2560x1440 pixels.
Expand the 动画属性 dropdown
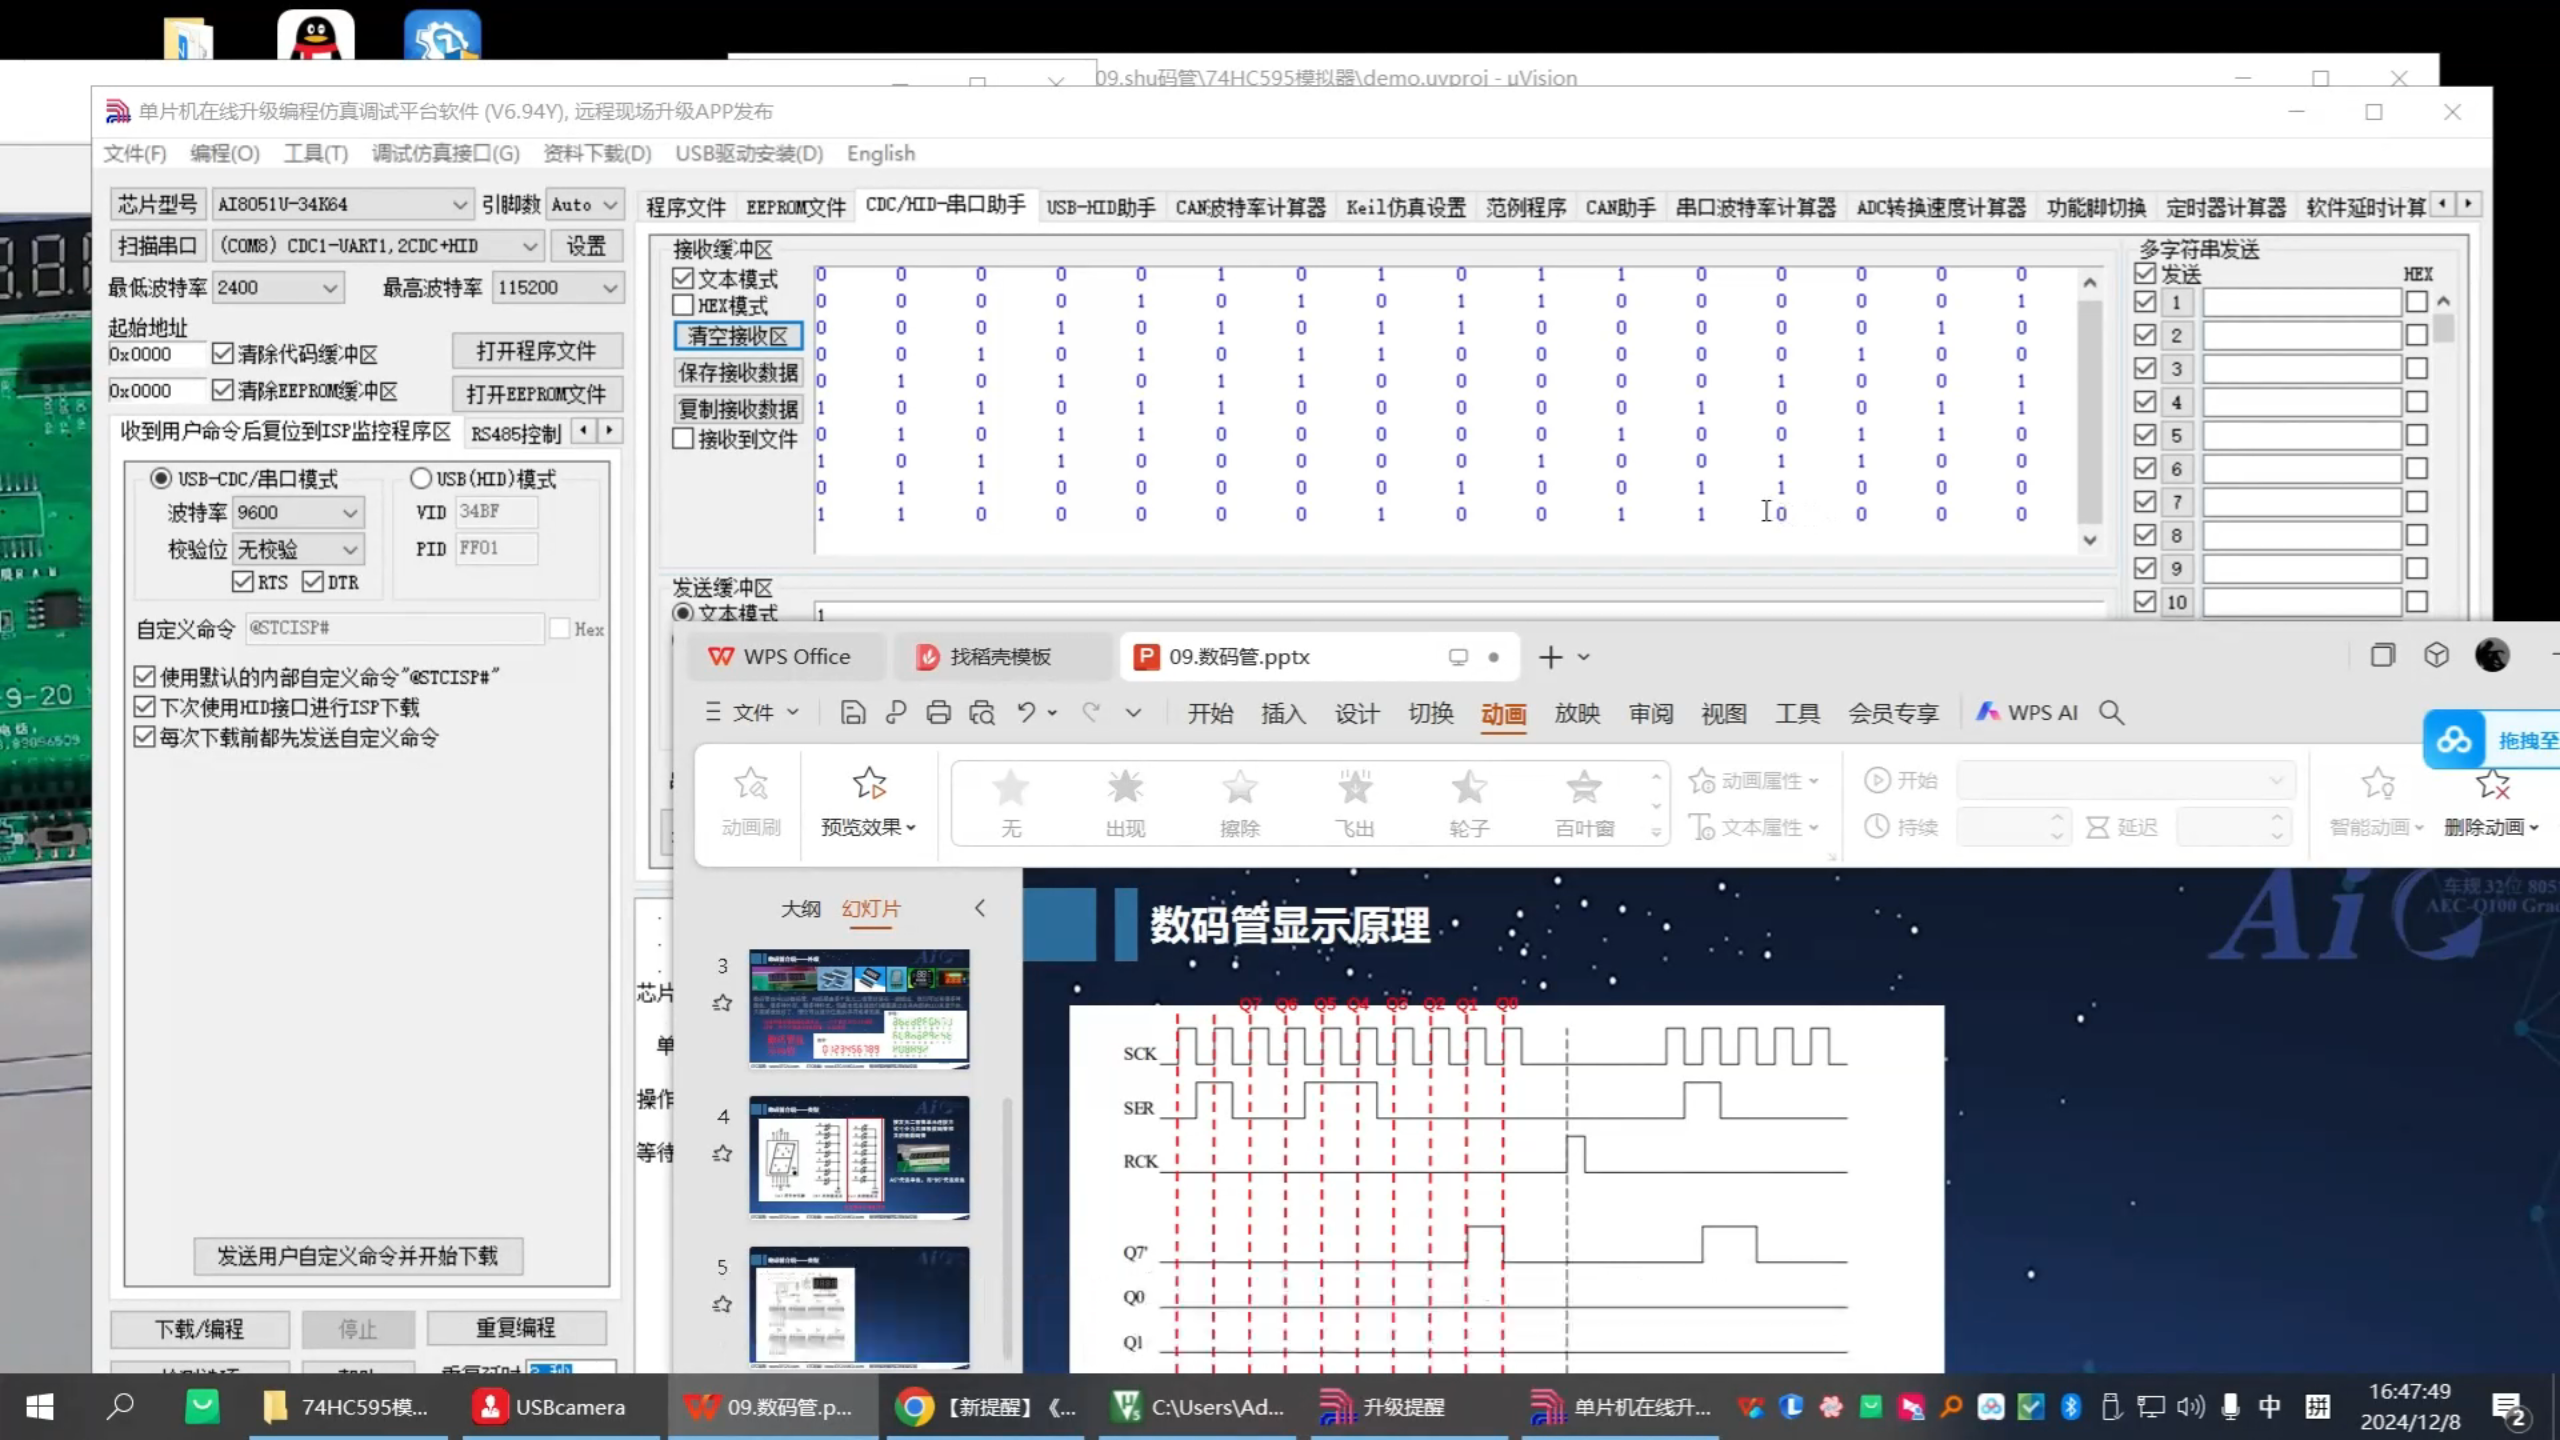click(1814, 780)
